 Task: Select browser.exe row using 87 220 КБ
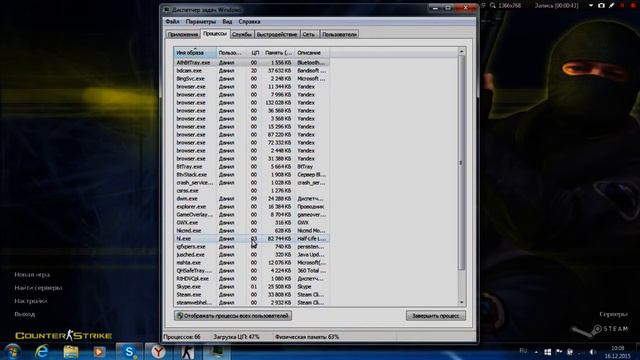251,135
